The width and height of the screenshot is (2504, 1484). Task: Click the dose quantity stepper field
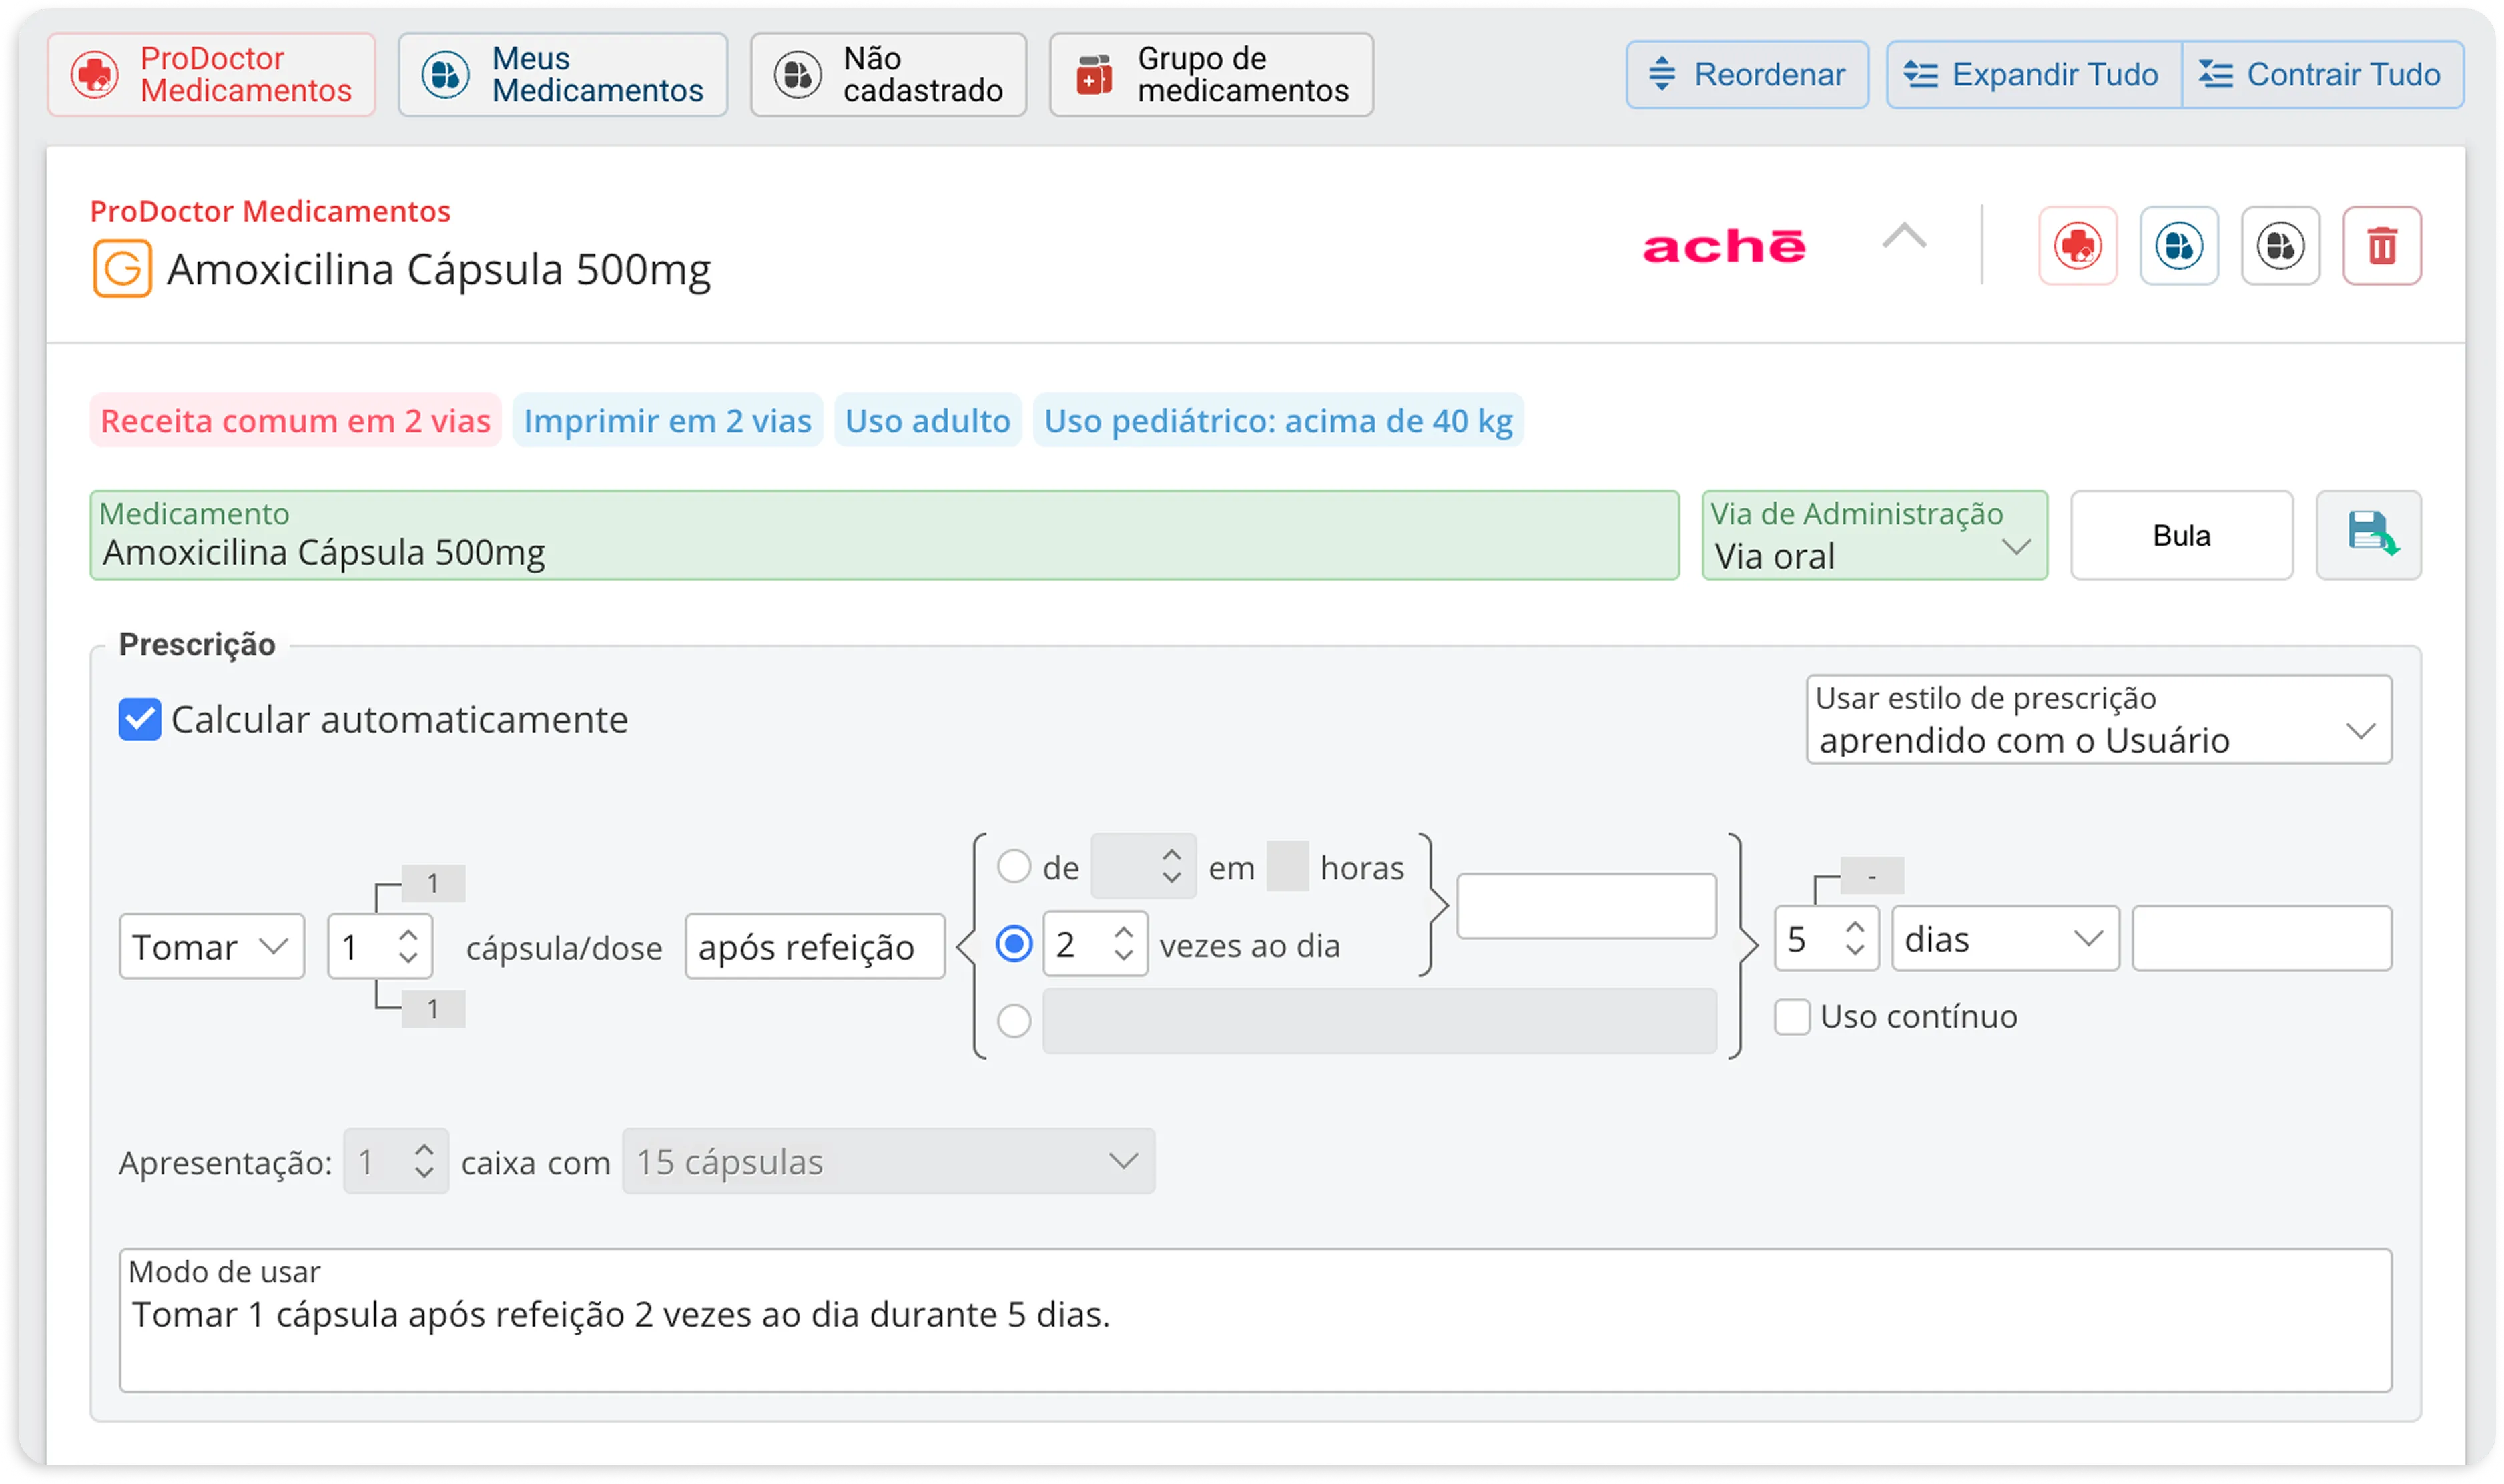[x=380, y=946]
